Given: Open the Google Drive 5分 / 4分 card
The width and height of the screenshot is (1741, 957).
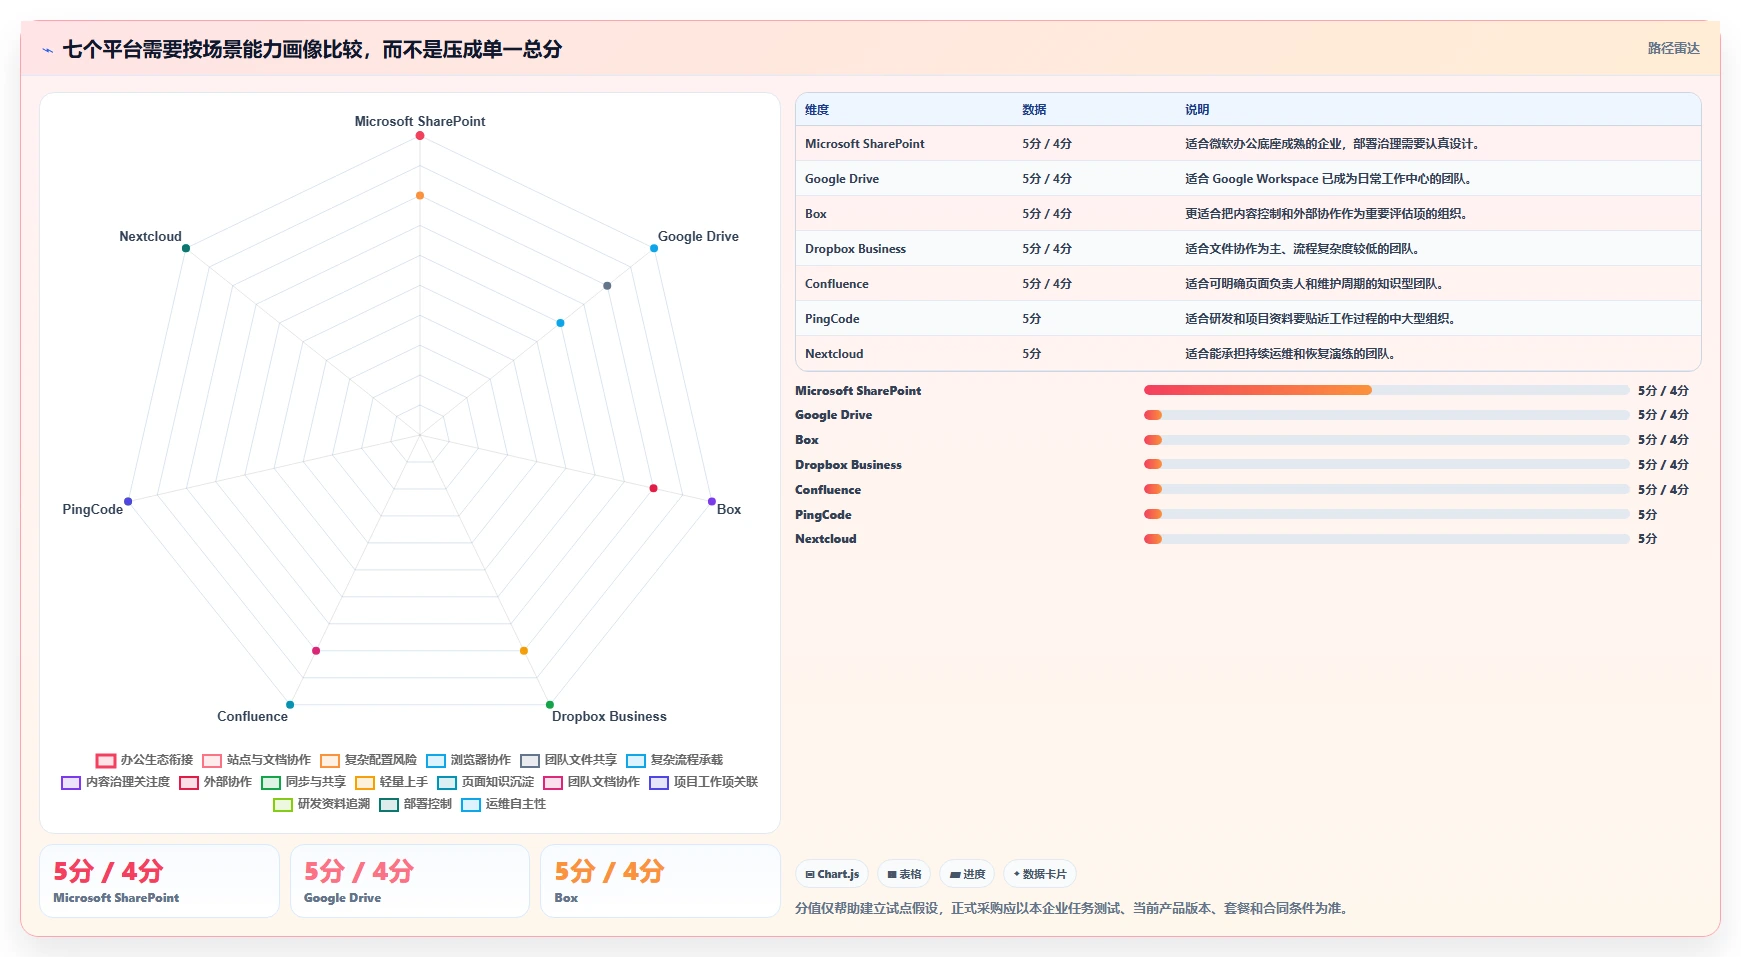Looking at the screenshot, I should [x=410, y=881].
